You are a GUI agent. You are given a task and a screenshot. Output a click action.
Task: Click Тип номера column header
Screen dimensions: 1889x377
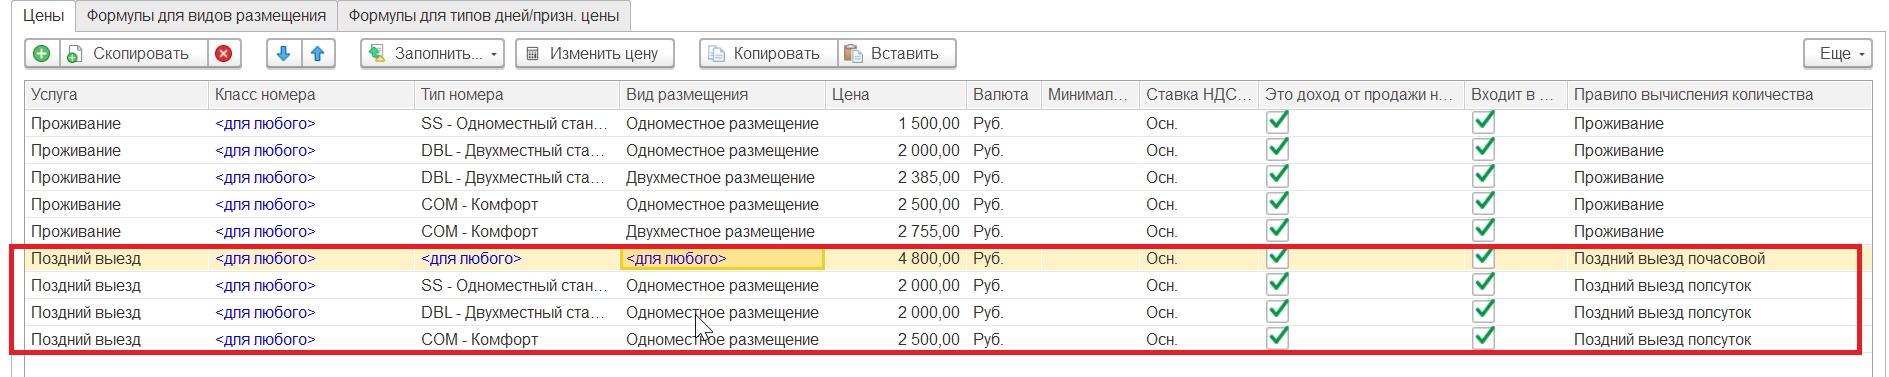coord(516,94)
